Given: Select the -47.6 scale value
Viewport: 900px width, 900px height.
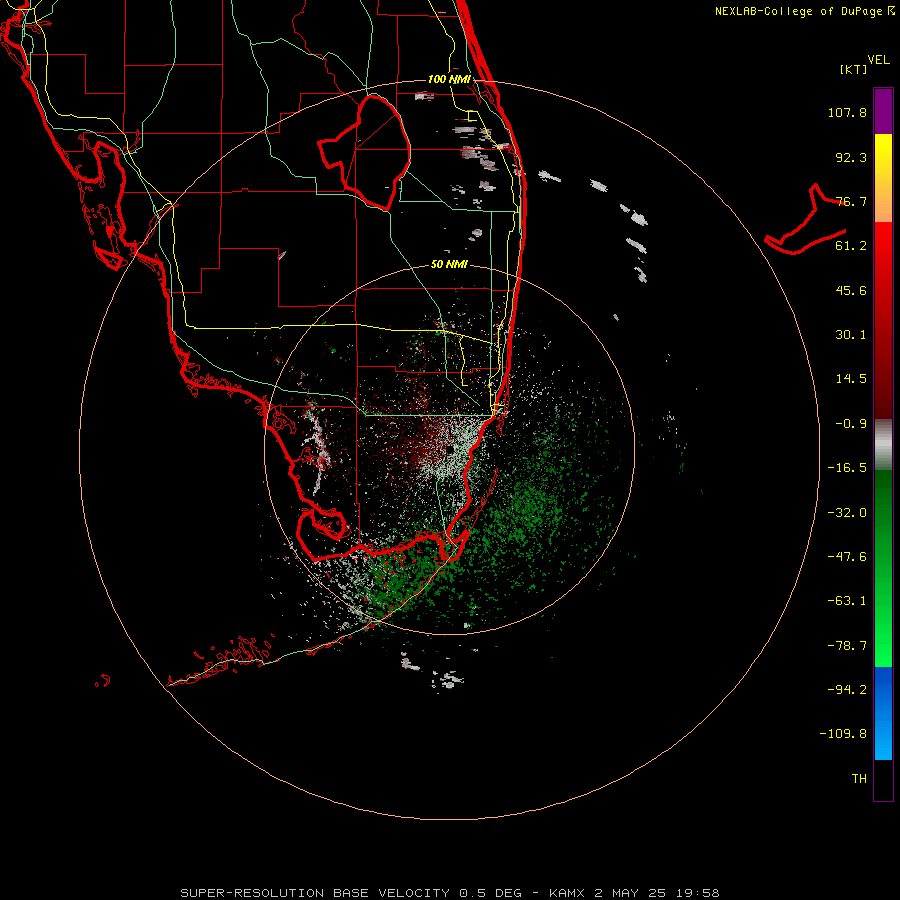Looking at the screenshot, I should point(847,557).
